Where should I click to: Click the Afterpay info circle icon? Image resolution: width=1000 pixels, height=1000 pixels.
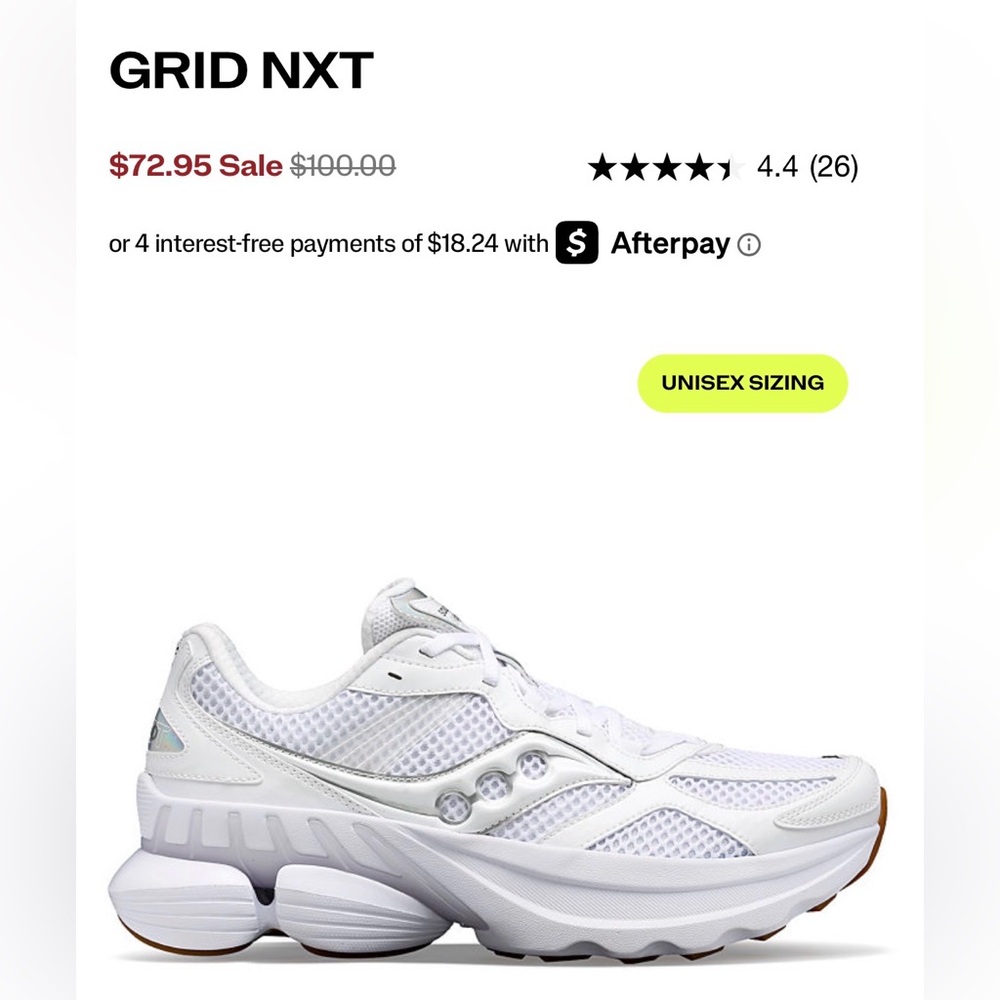click(749, 245)
